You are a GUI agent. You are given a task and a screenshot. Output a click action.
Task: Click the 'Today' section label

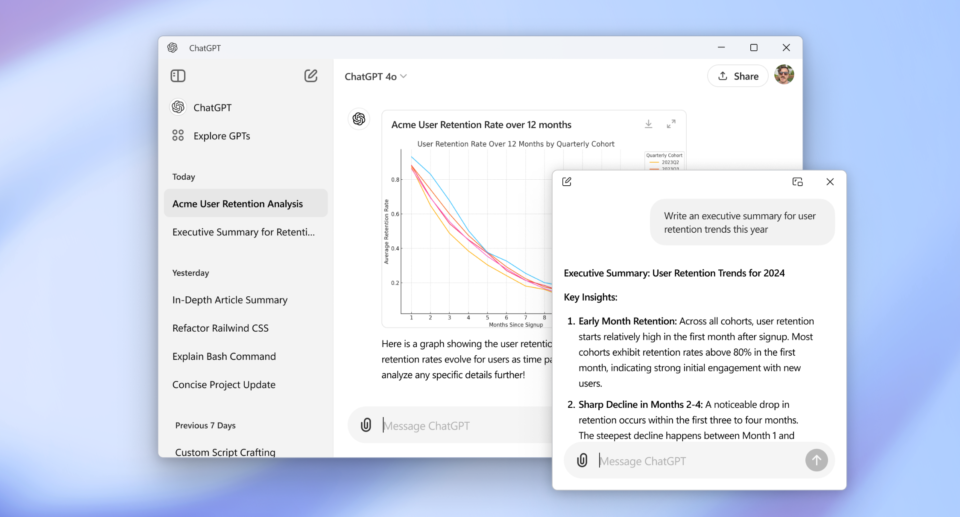click(x=184, y=177)
